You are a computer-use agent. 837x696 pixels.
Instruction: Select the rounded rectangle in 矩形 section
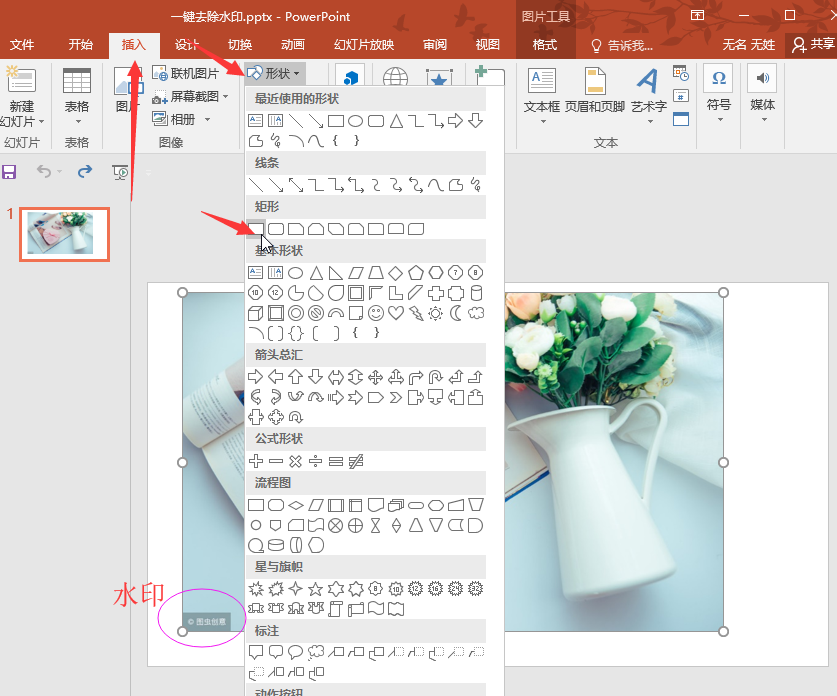[x=276, y=229]
